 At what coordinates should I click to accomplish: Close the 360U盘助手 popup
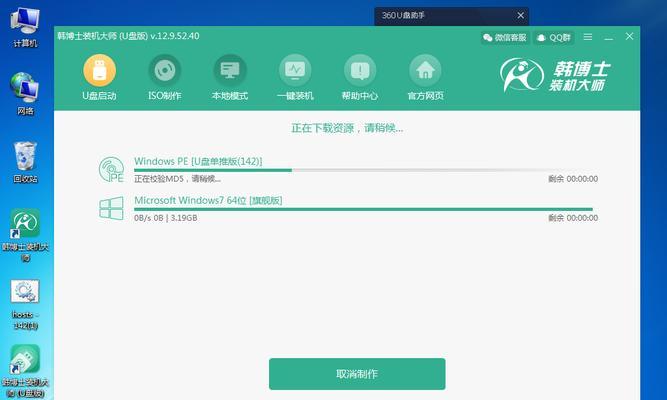pos(520,15)
